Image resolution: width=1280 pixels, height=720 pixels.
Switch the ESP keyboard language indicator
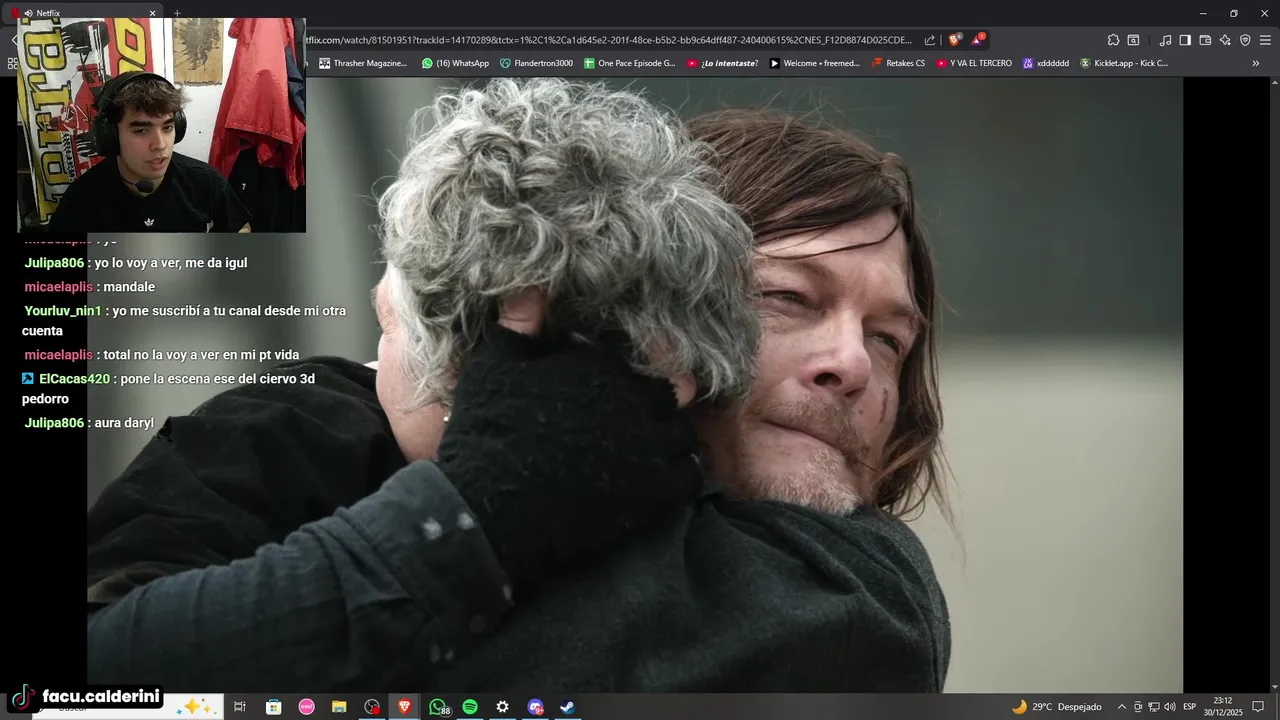(x=1190, y=707)
